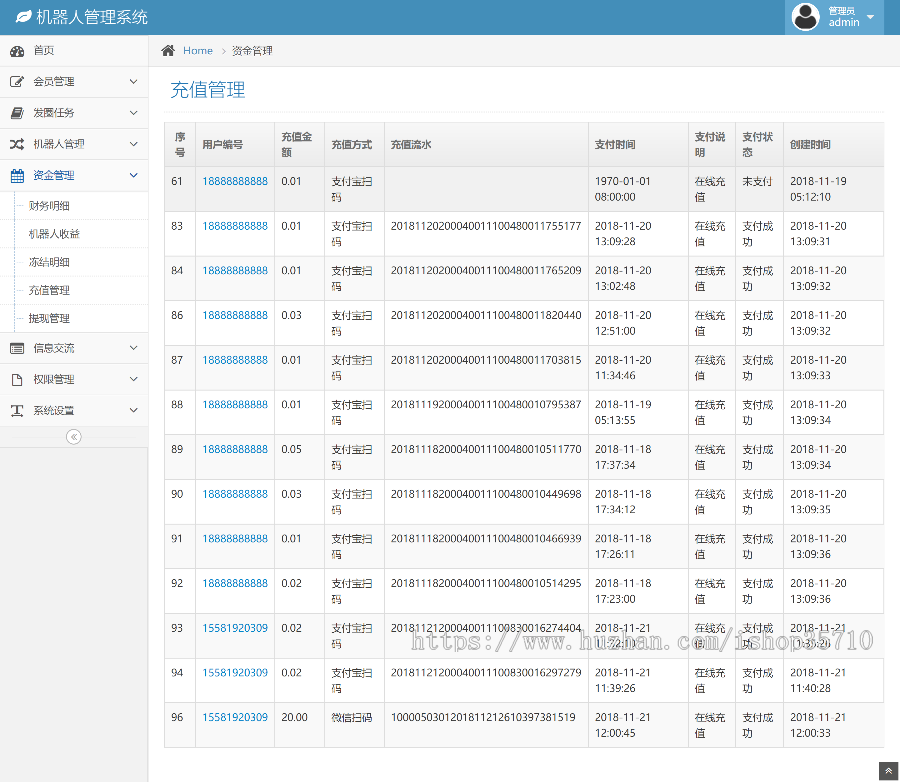The width and height of the screenshot is (900, 782).
Task: Click the 支付成功 status in row 94
Action: pos(758,680)
